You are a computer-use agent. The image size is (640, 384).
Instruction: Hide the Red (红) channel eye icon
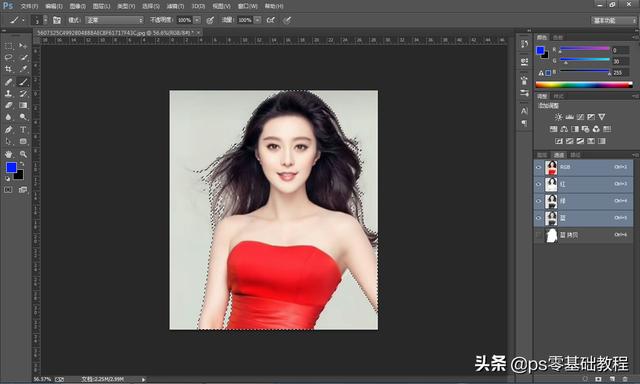(538, 184)
